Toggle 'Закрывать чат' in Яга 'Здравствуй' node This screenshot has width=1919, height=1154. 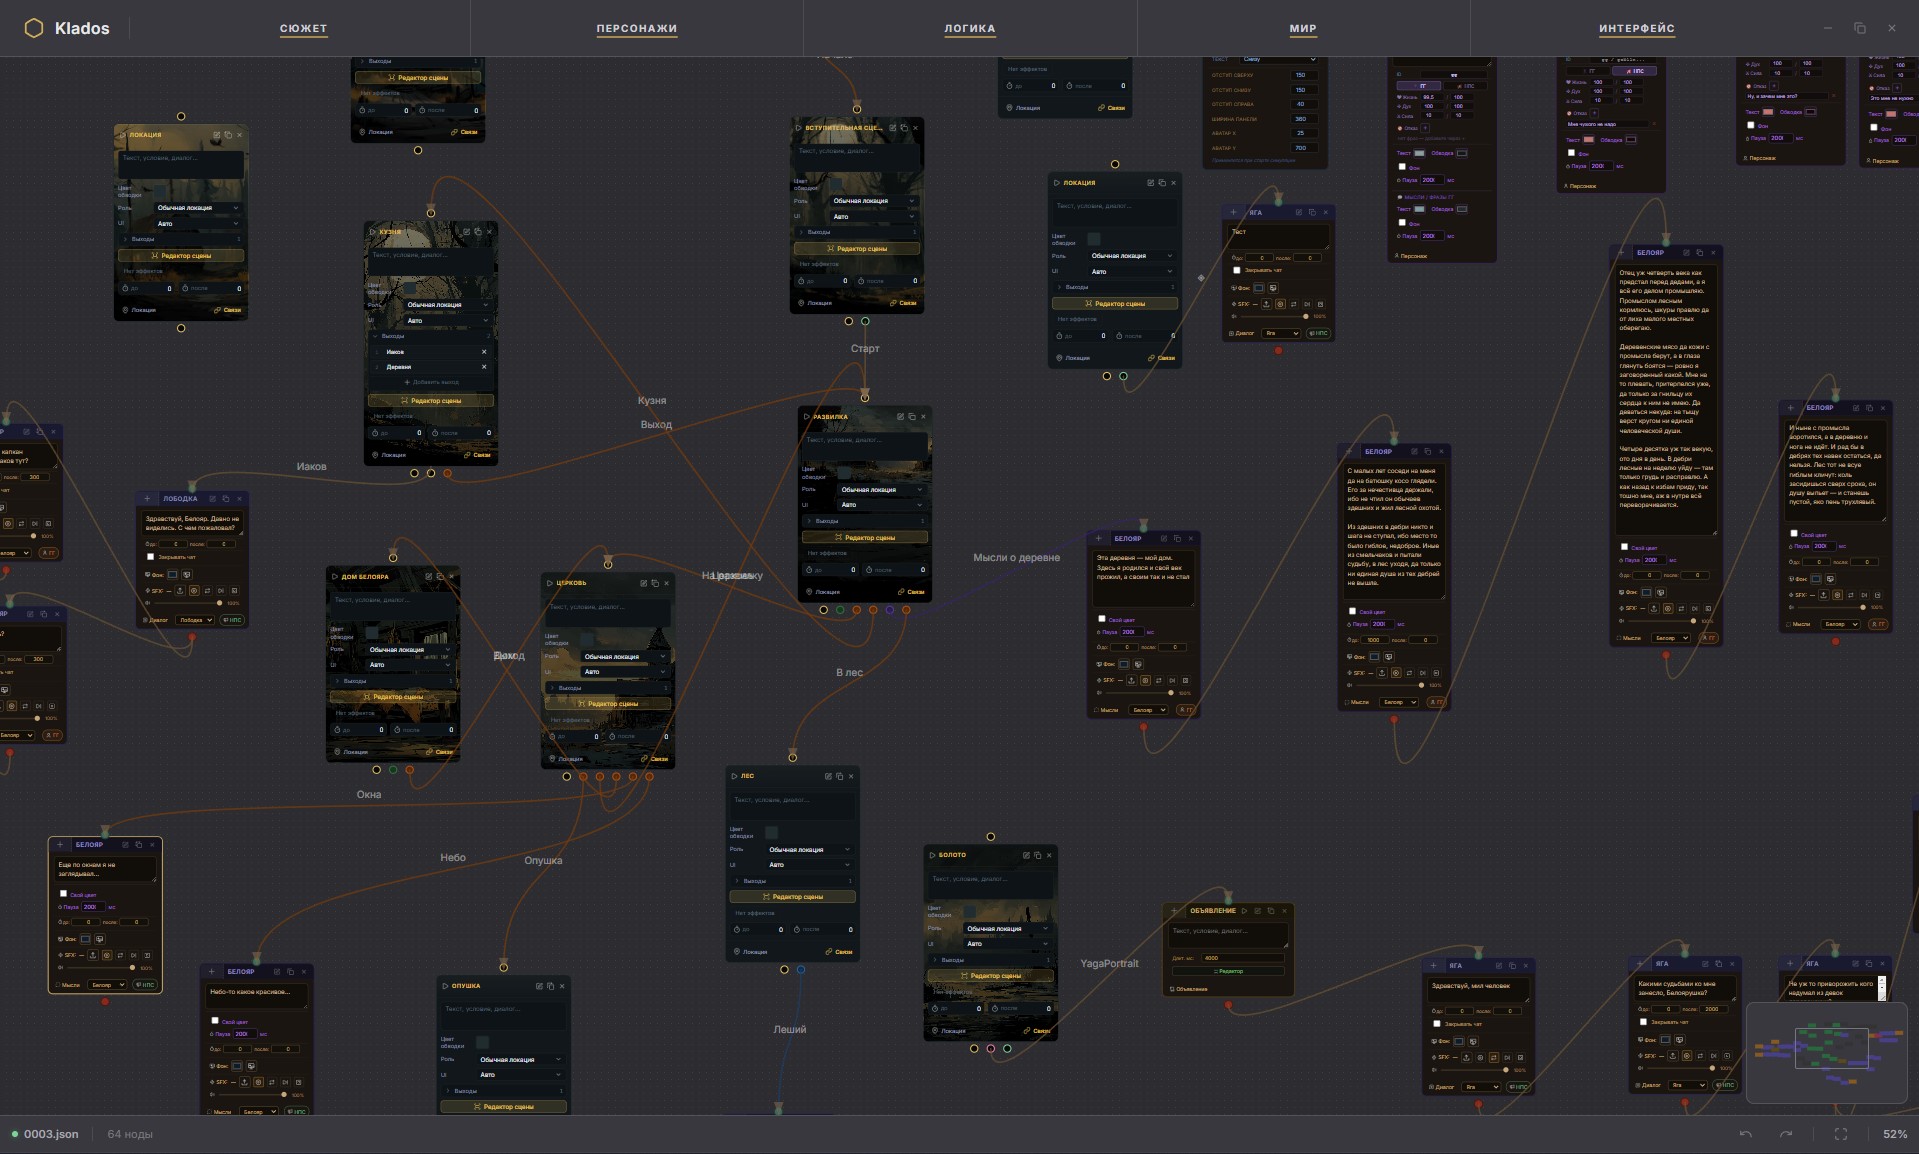pyautogui.click(x=1437, y=1024)
